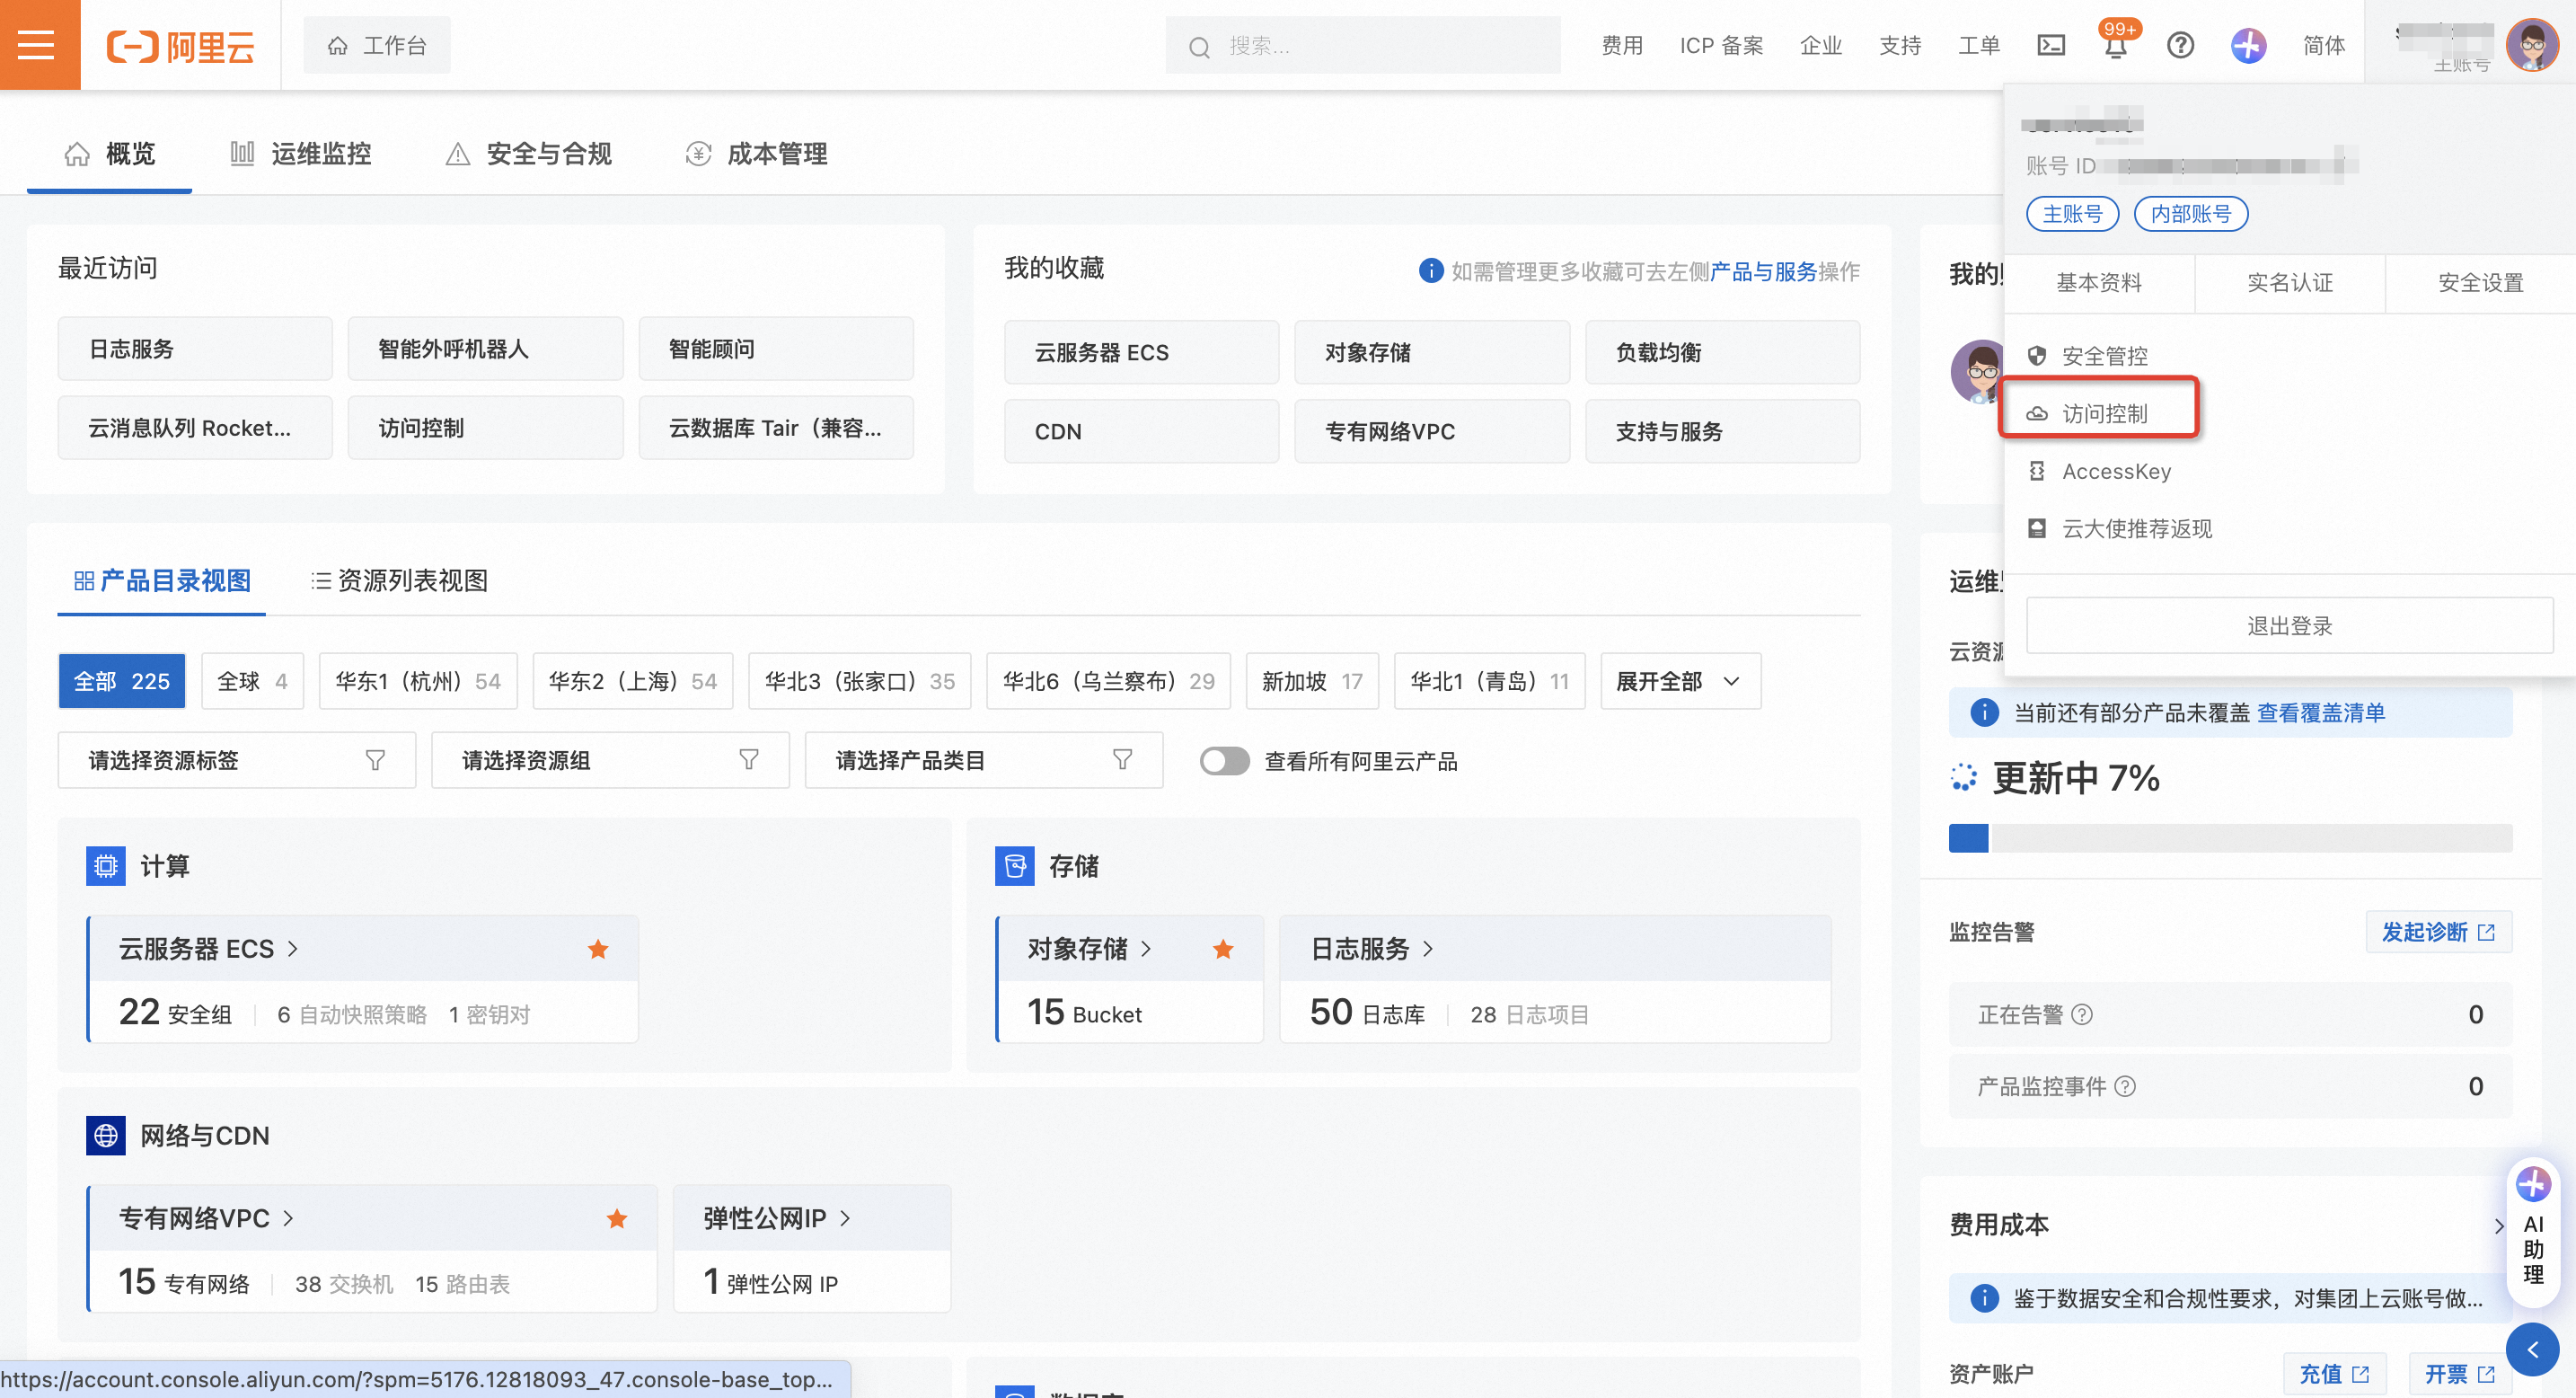
Task: Click 充值 button
Action: 2334,1374
